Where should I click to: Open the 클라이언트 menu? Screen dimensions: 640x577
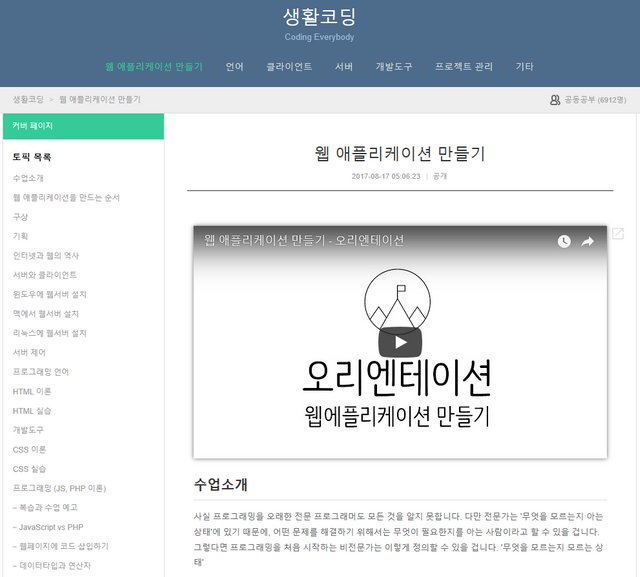click(289, 67)
